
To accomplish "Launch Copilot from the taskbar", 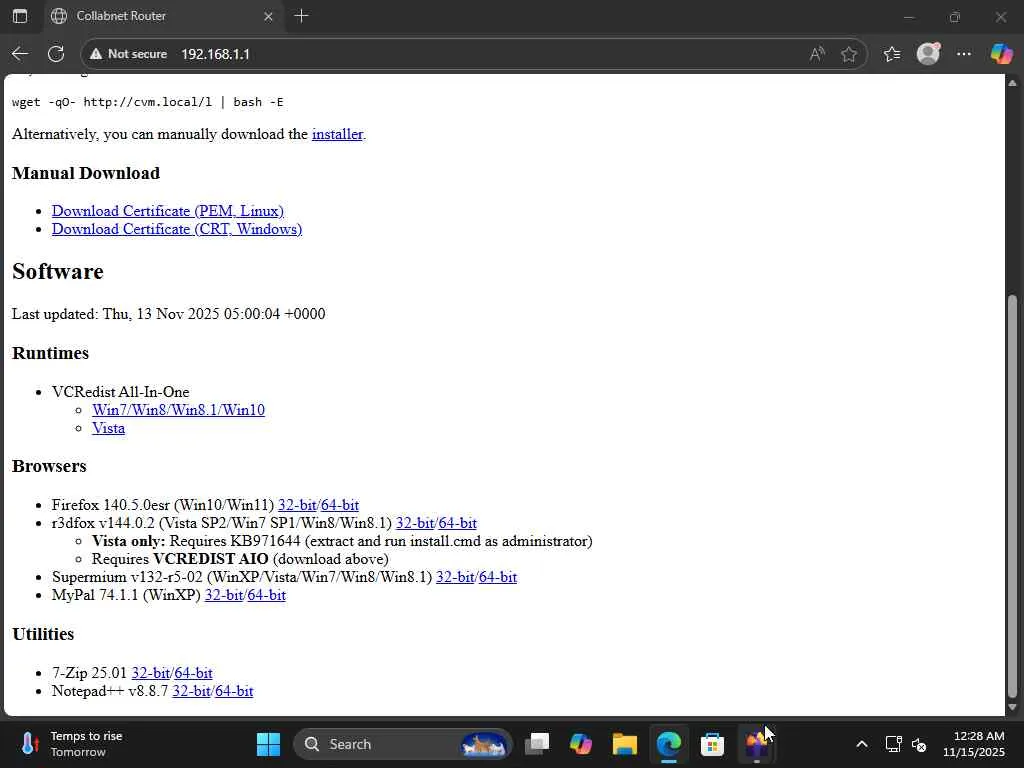I will pos(581,744).
